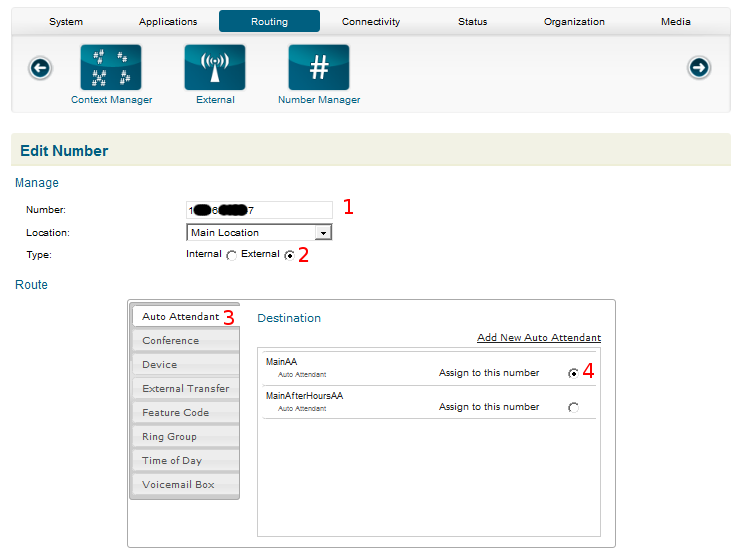Image resolution: width=742 pixels, height=554 pixels.
Task: Click Add New Auto Attendant link
Action: [x=538, y=338]
